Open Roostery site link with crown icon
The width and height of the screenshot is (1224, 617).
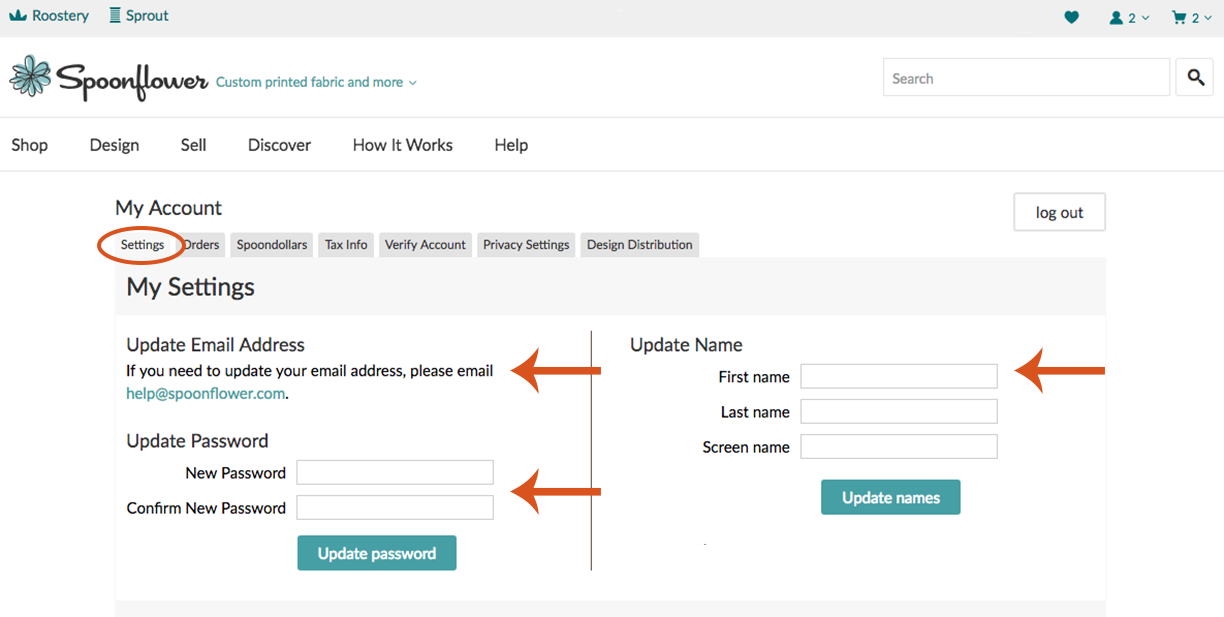pyautogui.click(x=49, y=16)
